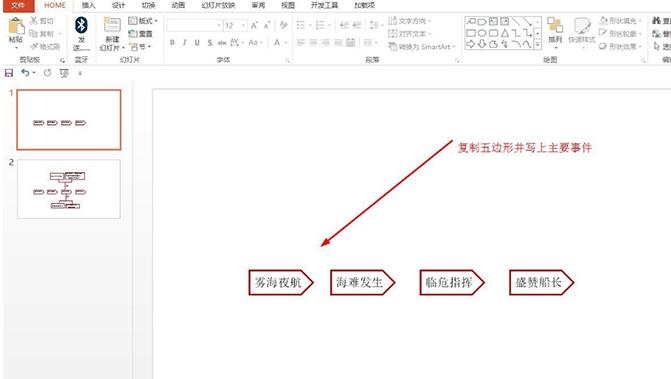
Task: Switch to the Developer (开发工具) tab
Action: [x=324, y=6]
